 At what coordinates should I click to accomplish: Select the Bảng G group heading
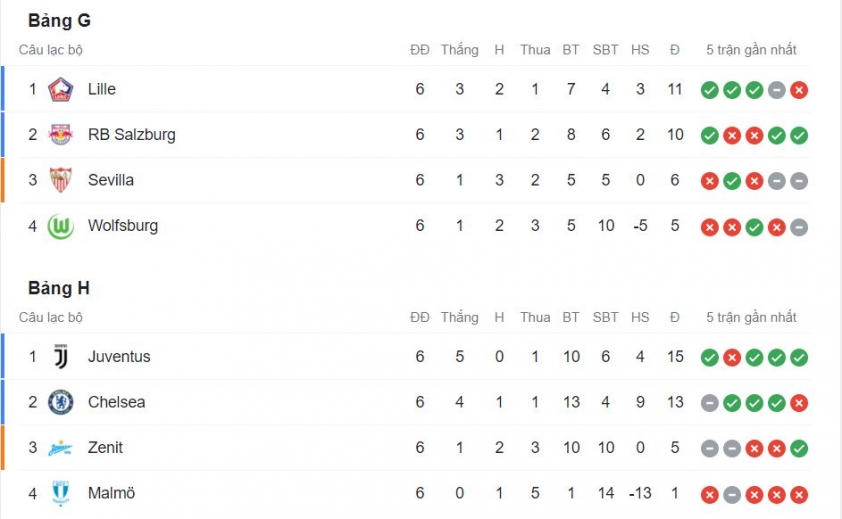click(x=60, y=21)
